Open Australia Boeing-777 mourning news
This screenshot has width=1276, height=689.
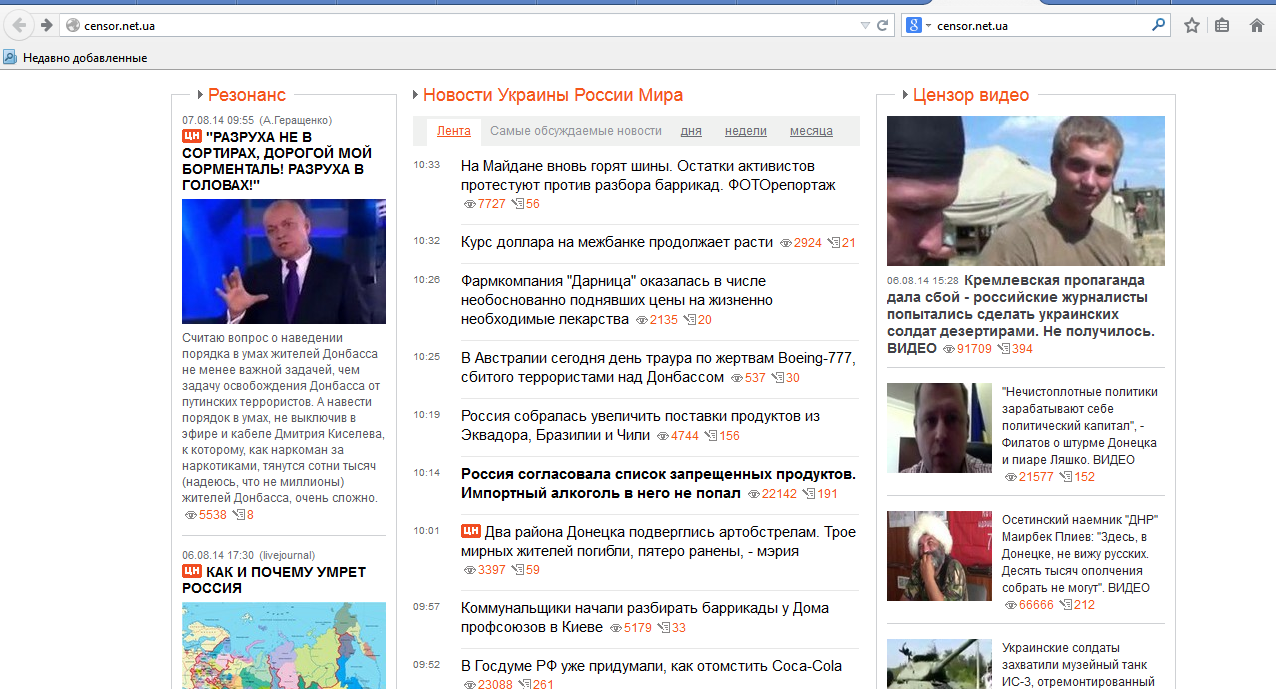[x=658, y=367]
